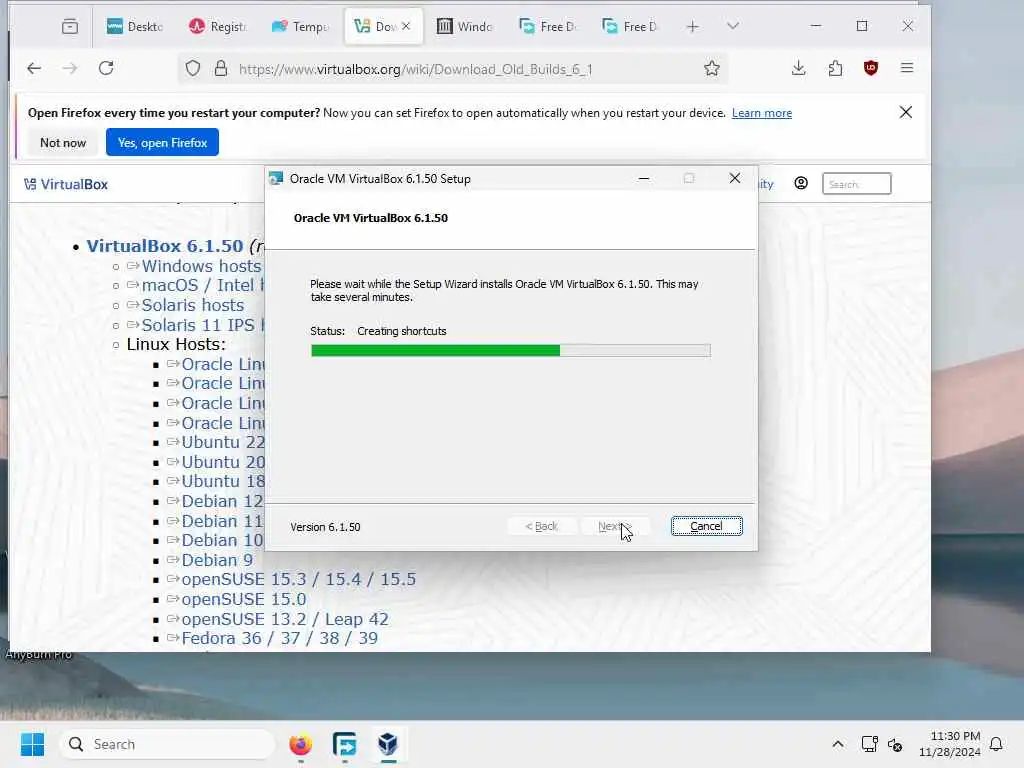1024x768 pixels.
Task: Open Fedora 36 / 37 / 38 / 39 link
Action: tap(280, 638)
